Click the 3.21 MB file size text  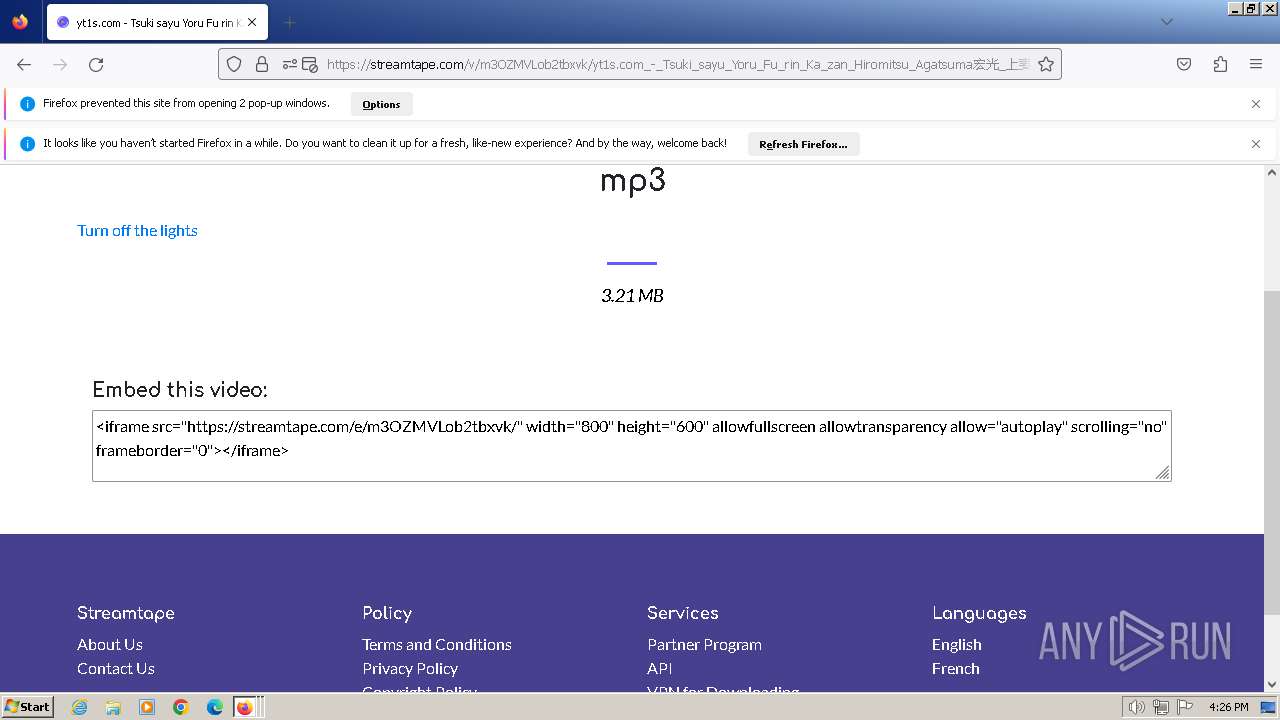[x=632, y=295]
